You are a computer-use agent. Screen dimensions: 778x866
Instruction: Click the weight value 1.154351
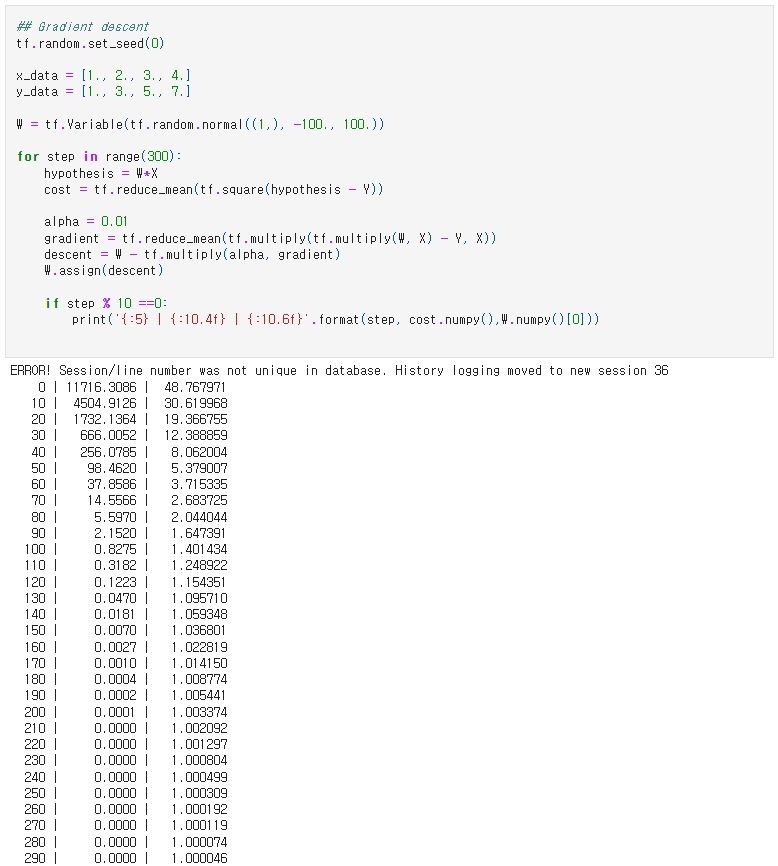(199, 582)
